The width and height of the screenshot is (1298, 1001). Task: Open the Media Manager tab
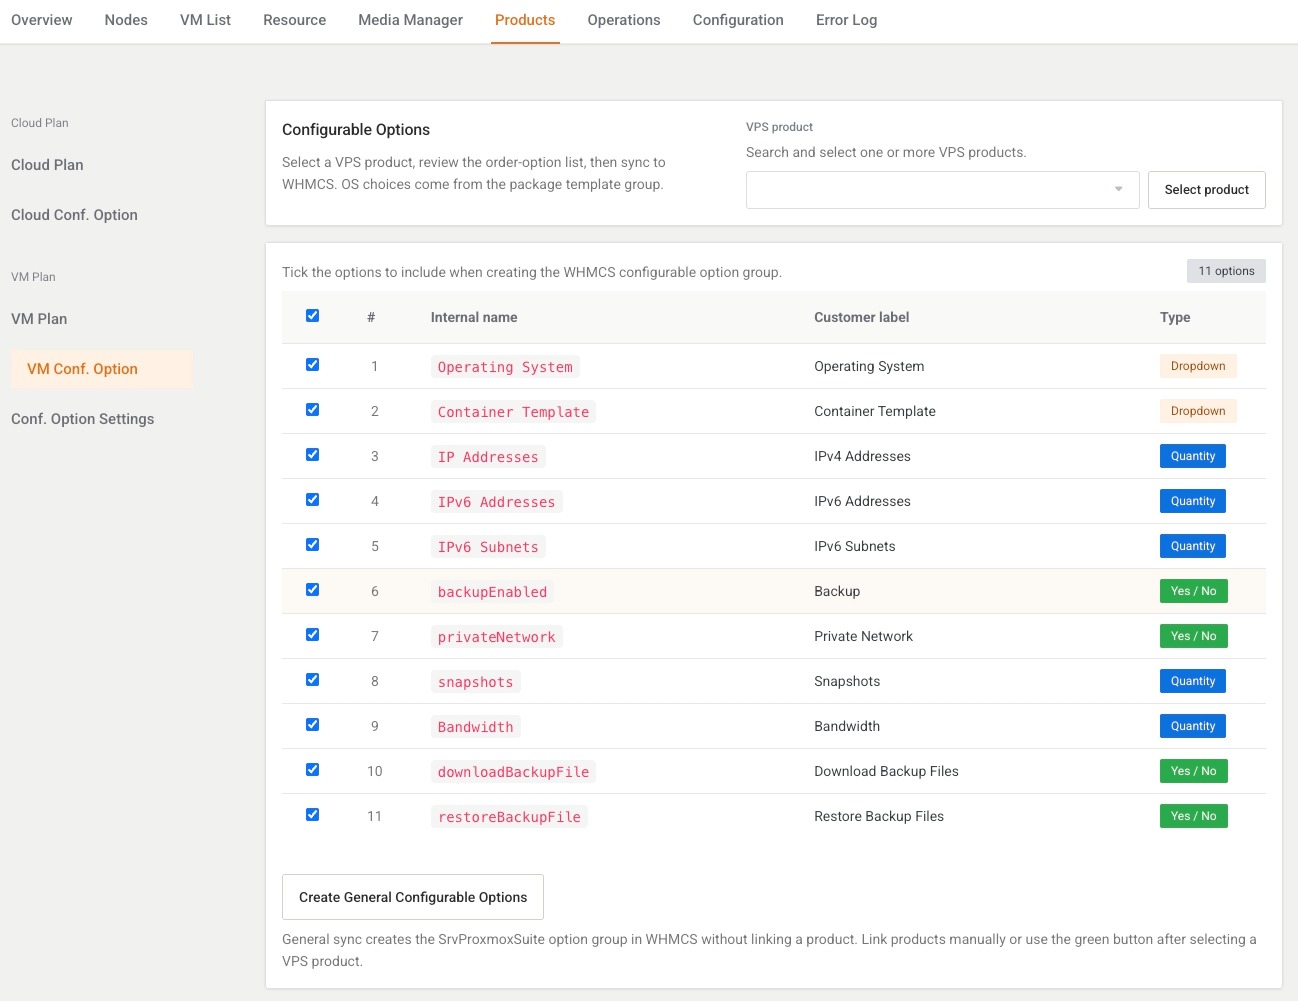[410, 20]
